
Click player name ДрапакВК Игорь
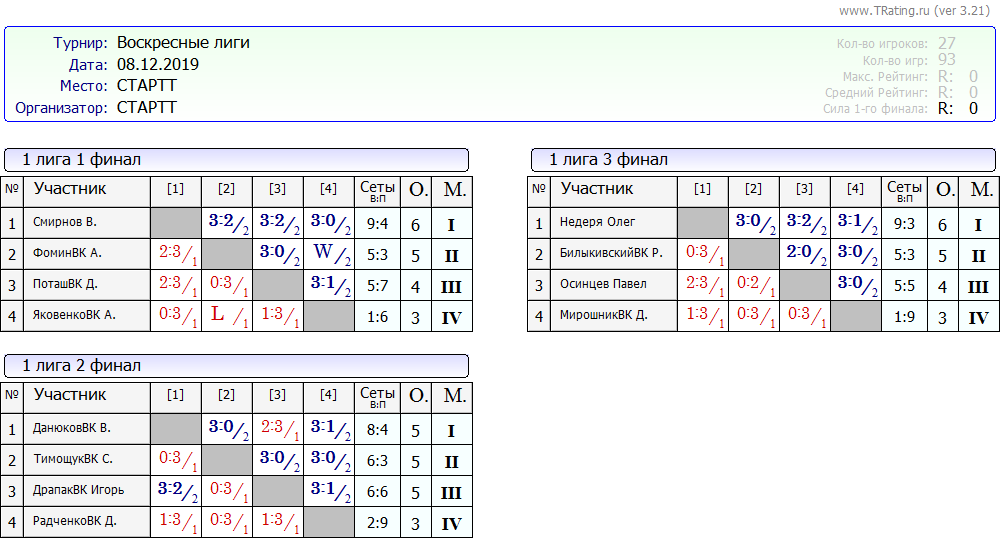78,491
